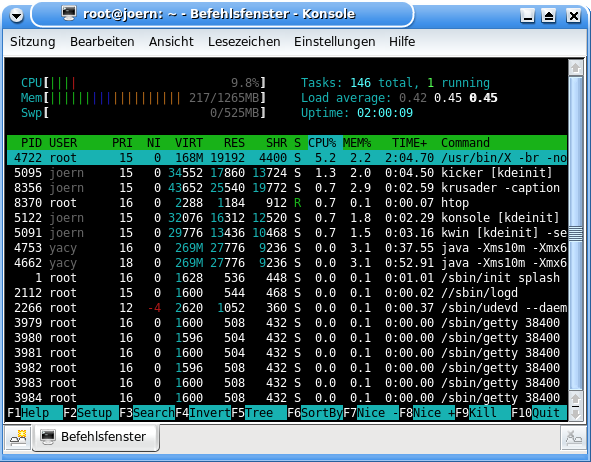Click the scrollbar up arrow at top

point(576,68)
